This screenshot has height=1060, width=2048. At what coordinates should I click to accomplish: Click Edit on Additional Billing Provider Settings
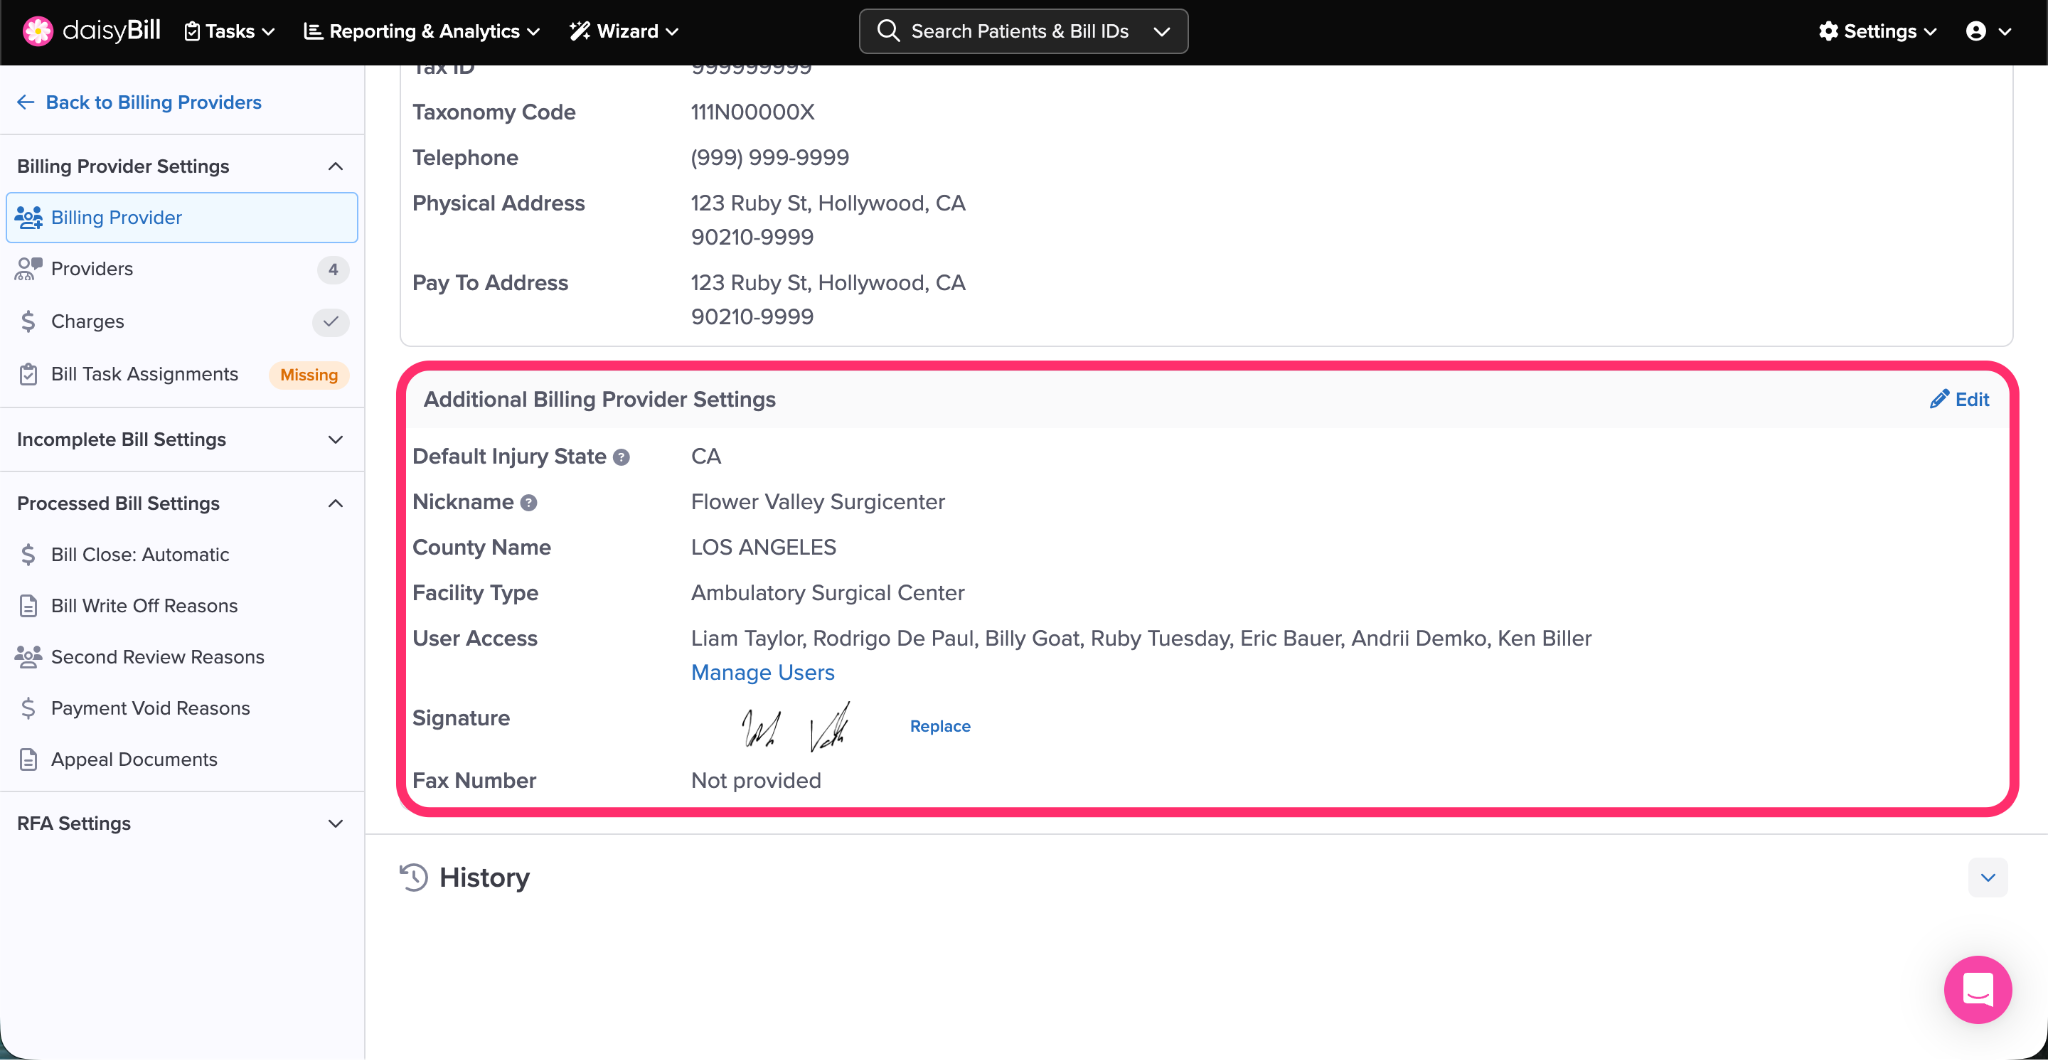[x=1959, y=399]
